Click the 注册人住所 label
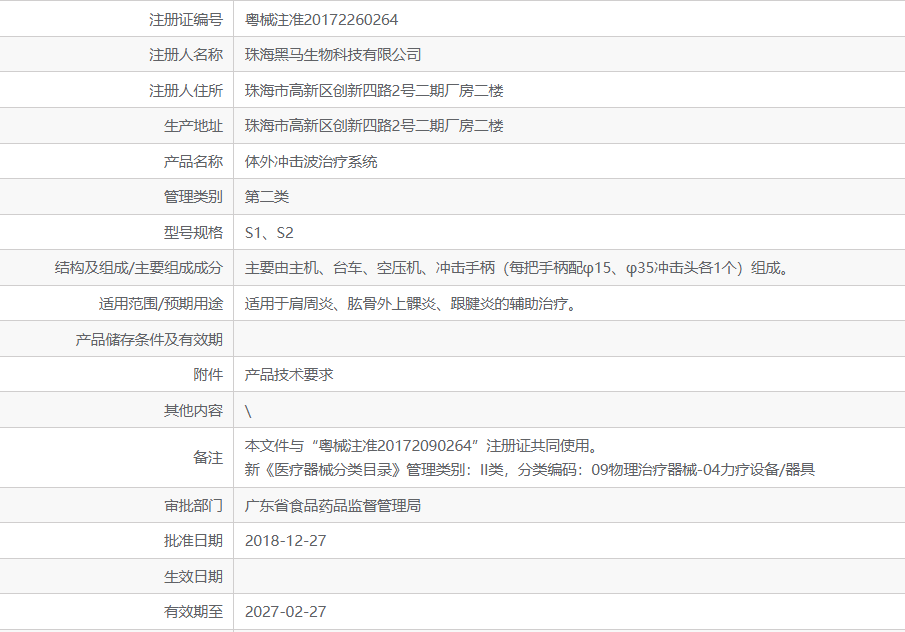Screen dimensions: 905x632 tap(186, 91)
